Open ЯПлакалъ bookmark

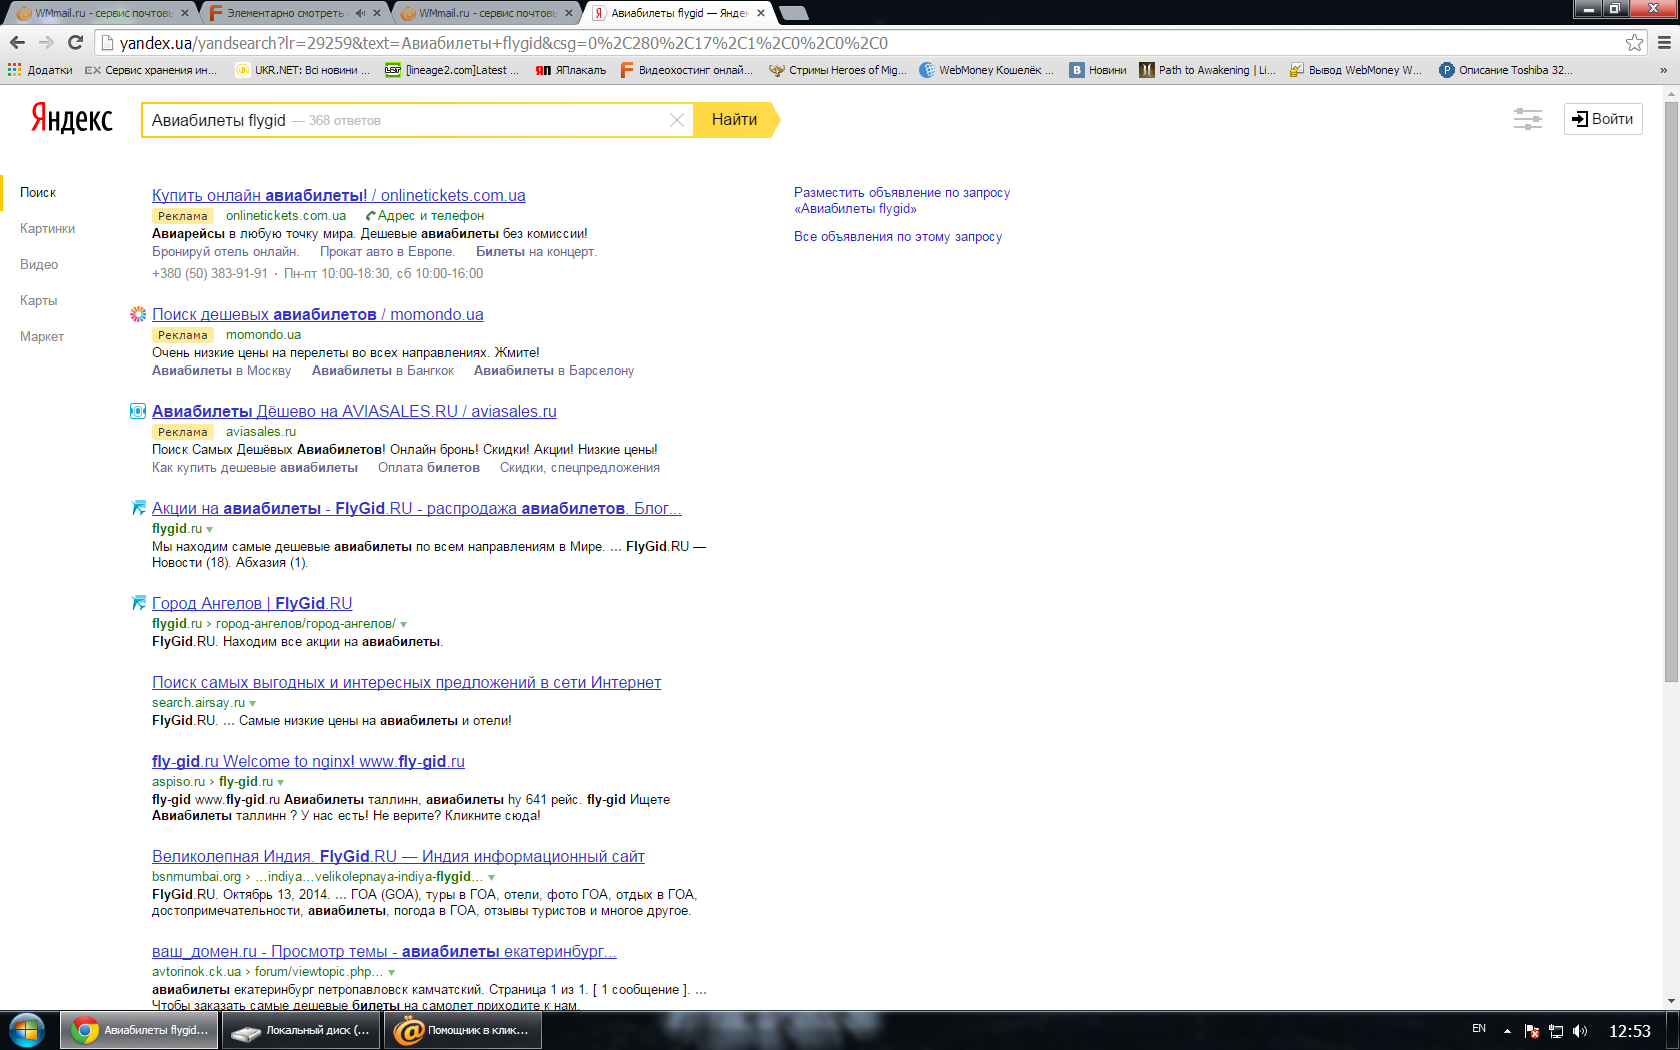[x=571, y=70]
